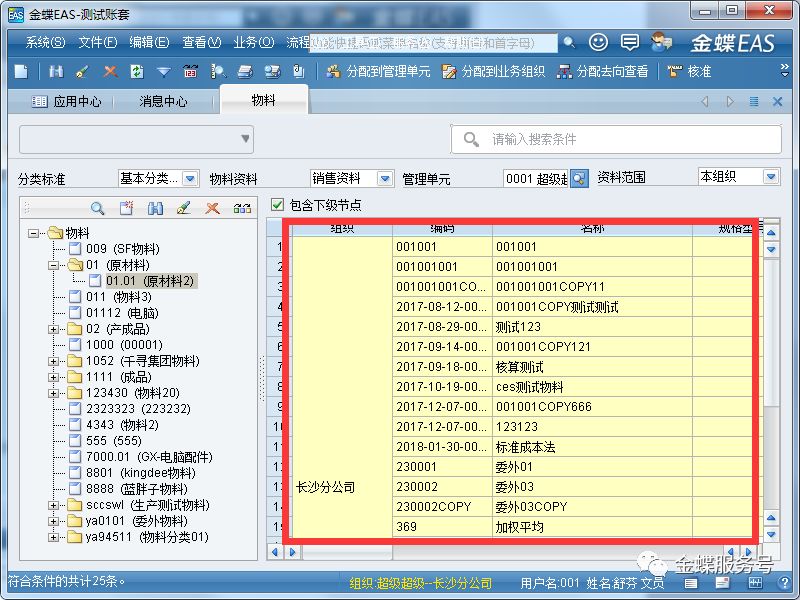The width and height of the screenshot is (800, 600).
Task: Click the calendar 123 icon in toolbar
Action: (190, 71)
